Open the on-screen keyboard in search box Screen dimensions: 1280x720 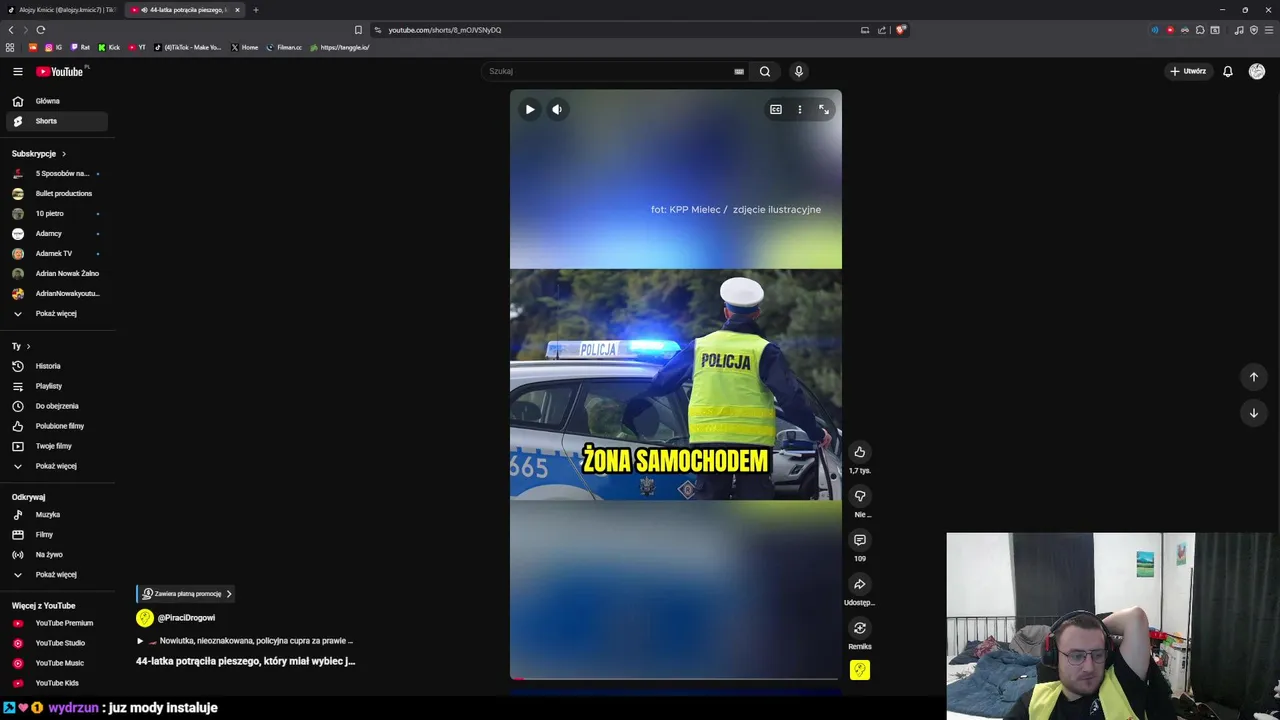pyautogui.click(x=739, y=71)
